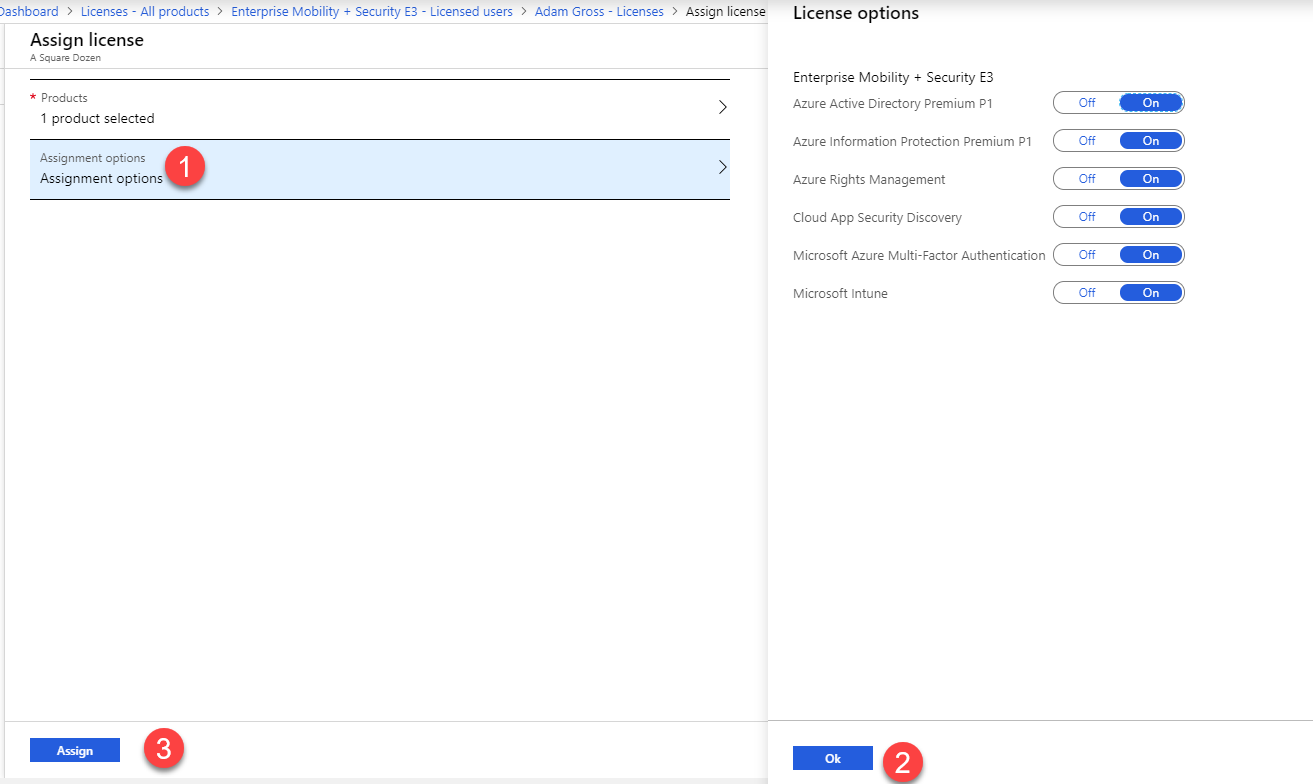Set Azure Information Protection Premium P1 to Off
Screen dimensions: 1313x784
[1086, 141]
